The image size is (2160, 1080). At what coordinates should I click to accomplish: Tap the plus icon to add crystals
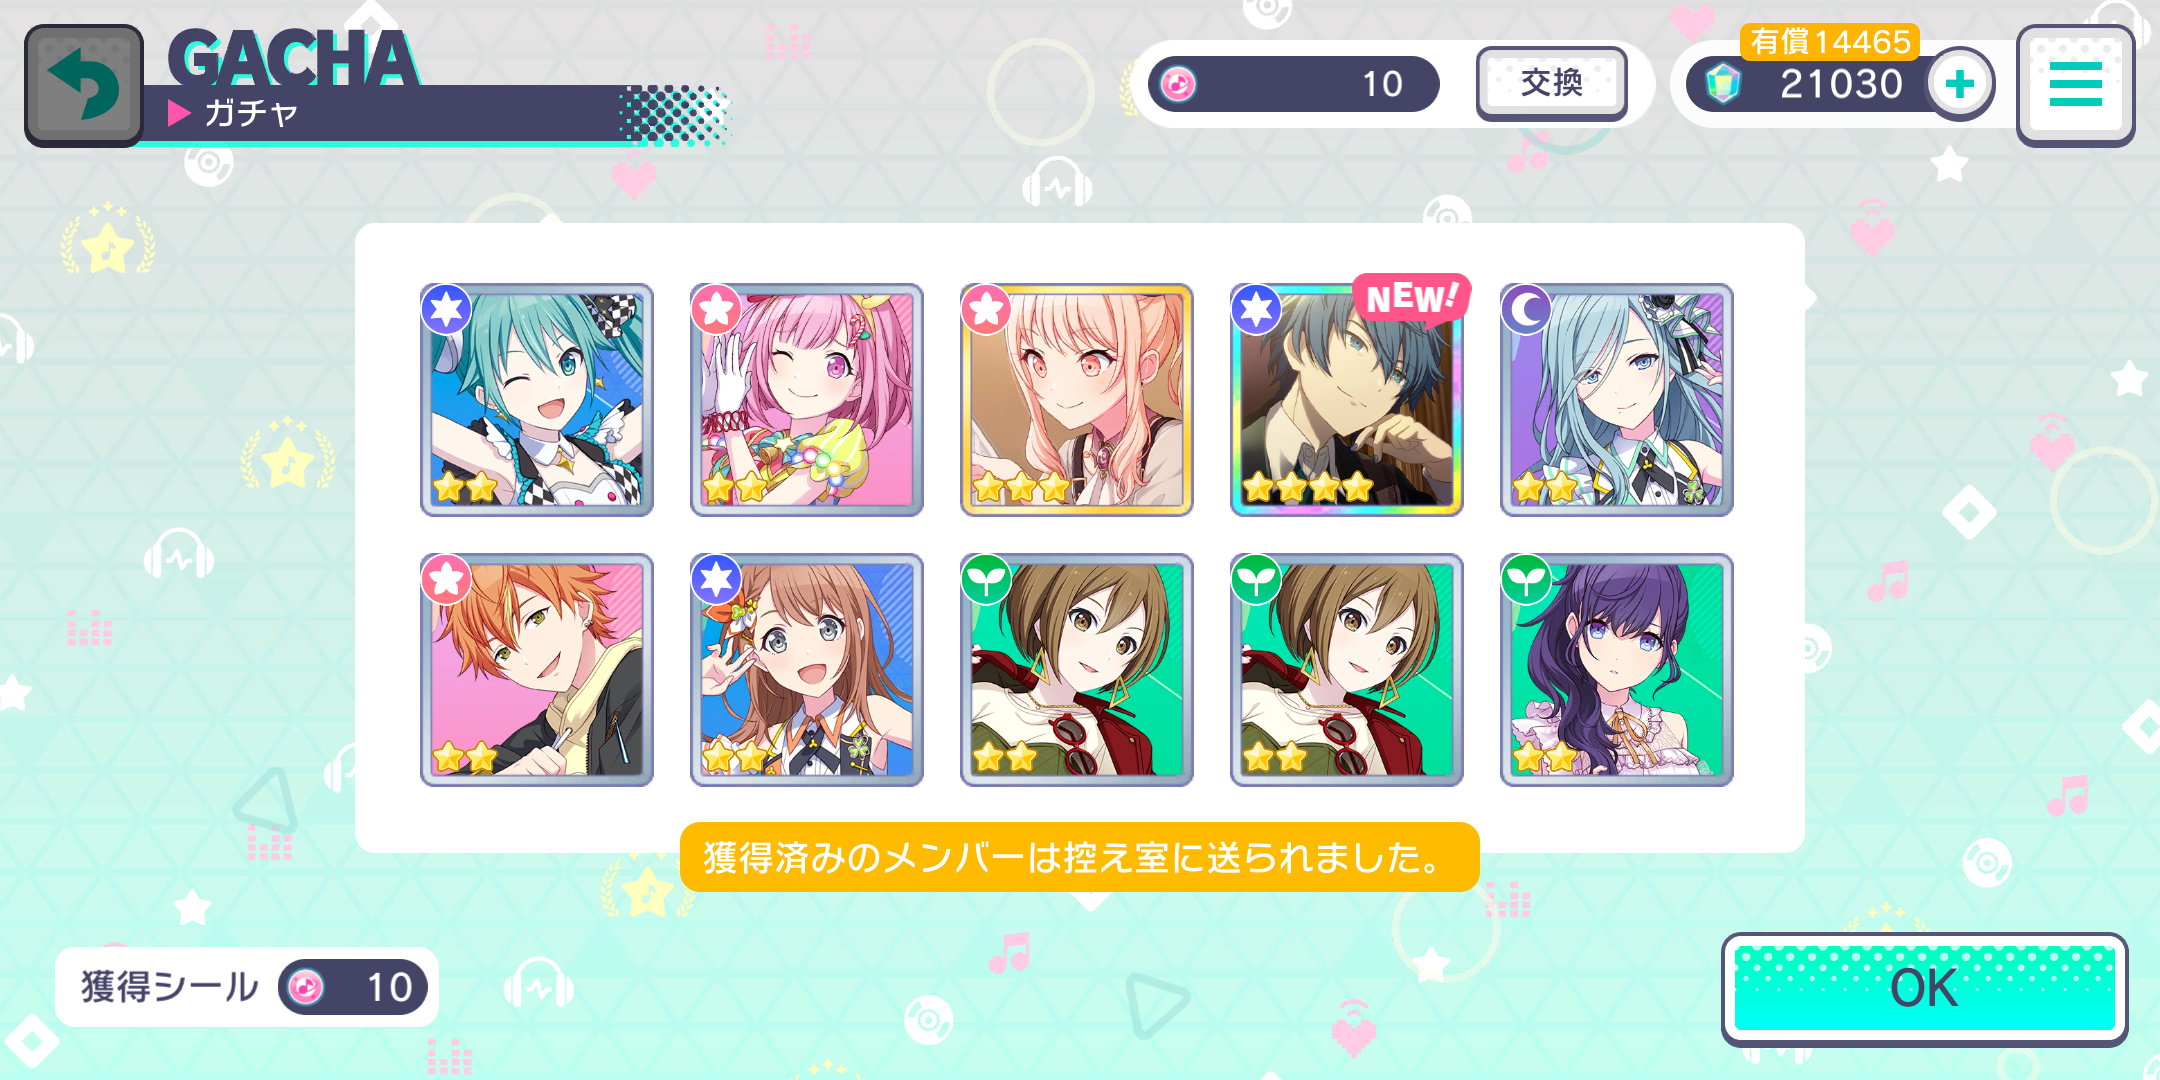tap(1959, 84)
